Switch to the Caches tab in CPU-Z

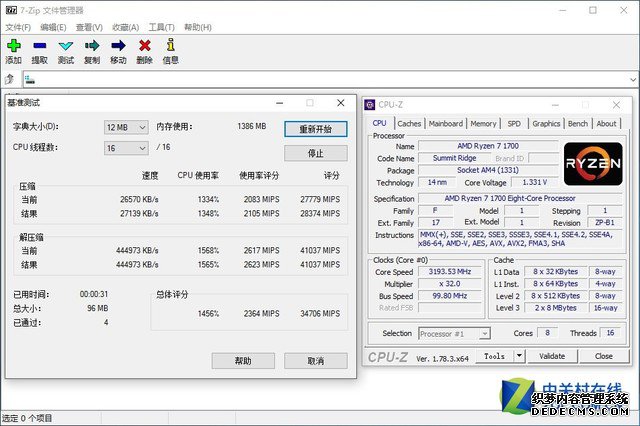409,124
